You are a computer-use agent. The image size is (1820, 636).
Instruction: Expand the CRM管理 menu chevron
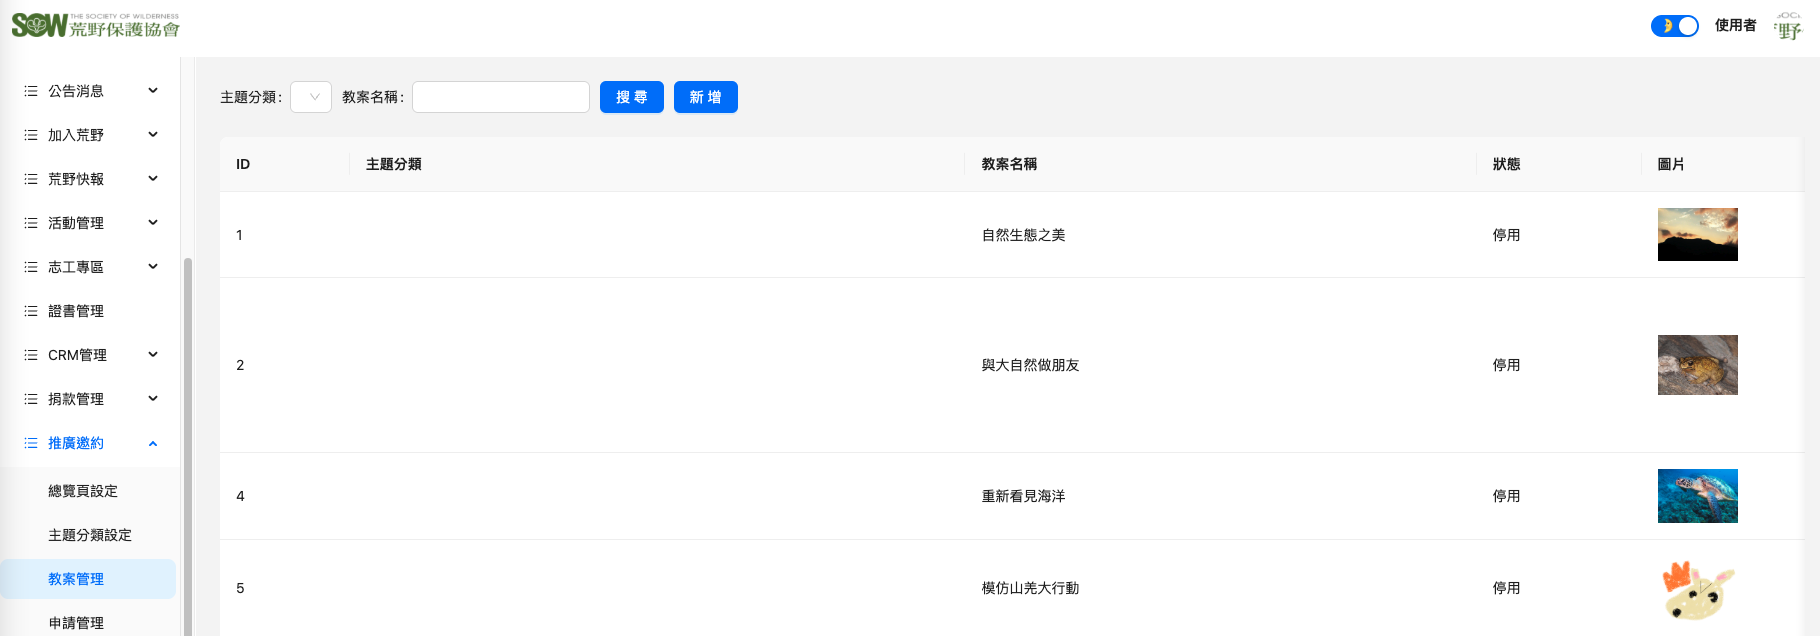coord(153,355)
